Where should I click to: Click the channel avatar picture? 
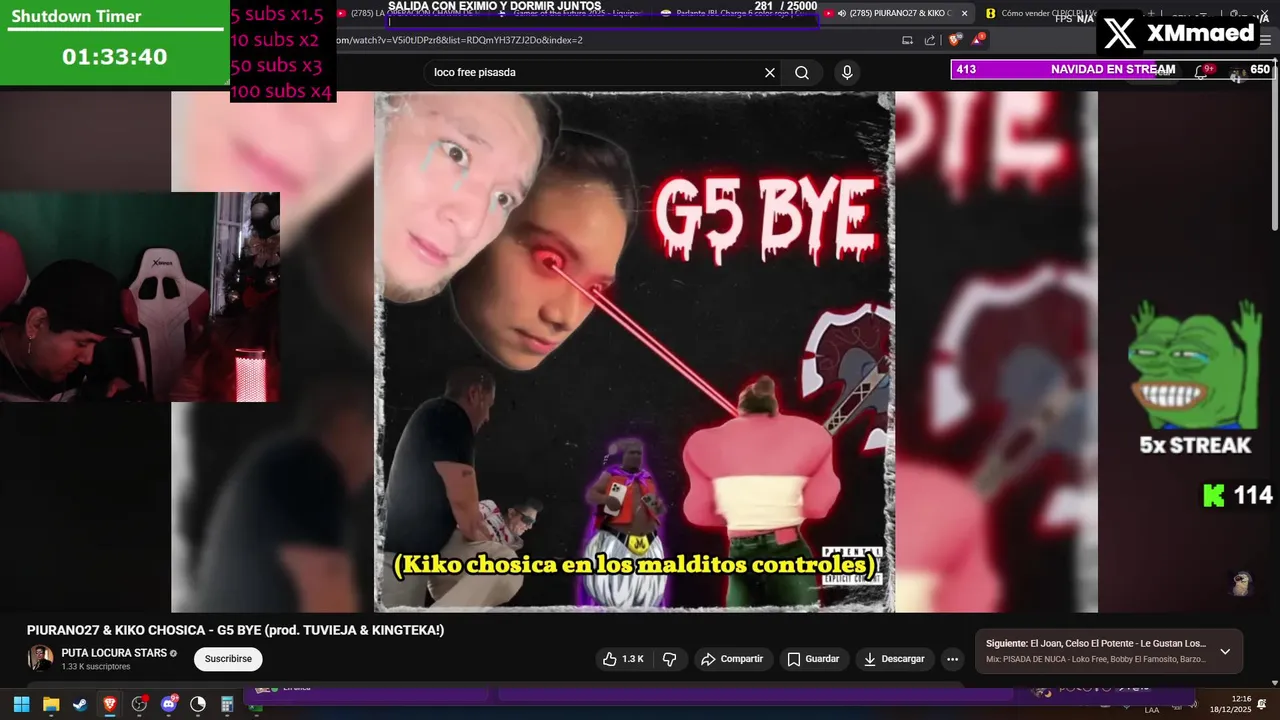[40, 658]
